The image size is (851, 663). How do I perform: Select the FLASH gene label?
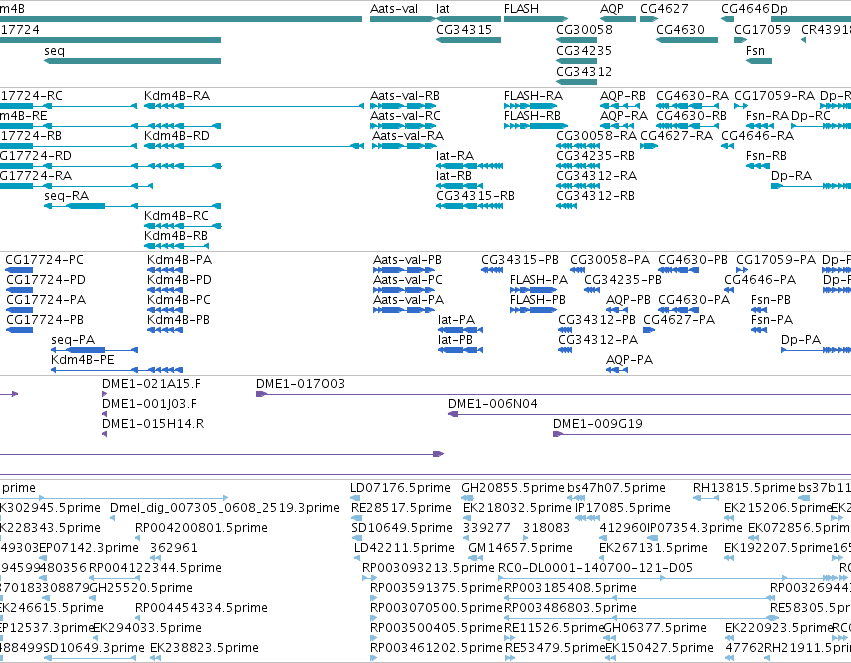[x=521, y=9]
